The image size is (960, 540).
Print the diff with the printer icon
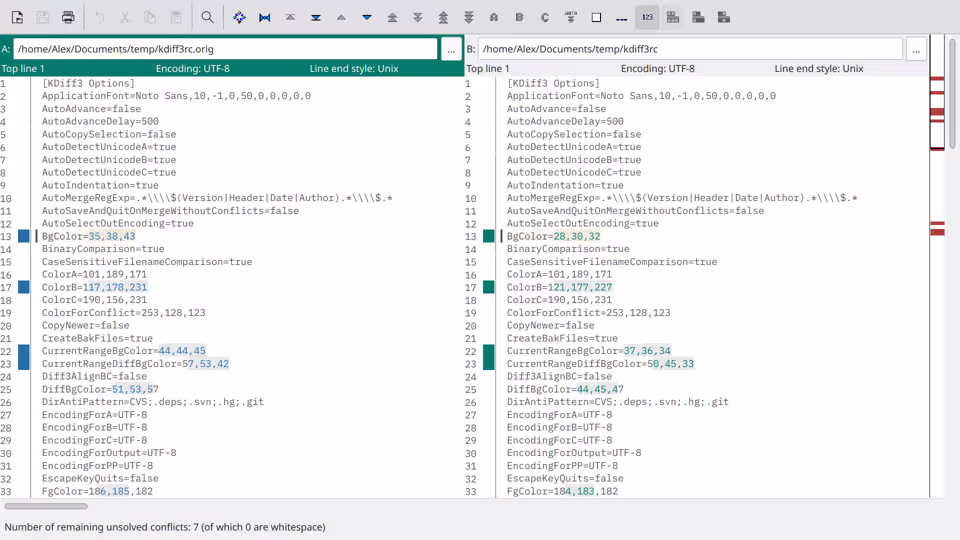pyautogui.click(x=68, y=18)
